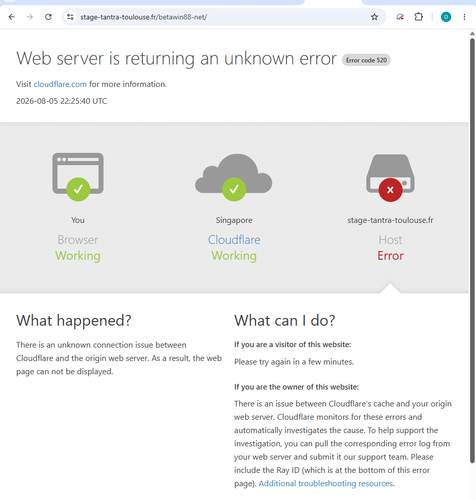Click the gray Browser label
The image size is (476, 500).
[78, 240]
